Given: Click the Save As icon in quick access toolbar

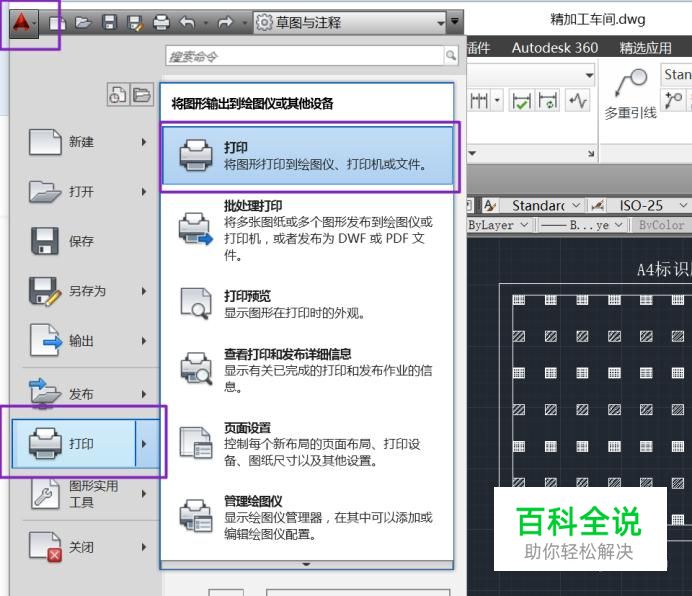Looking at the screenshot, I should pos(135,23).
